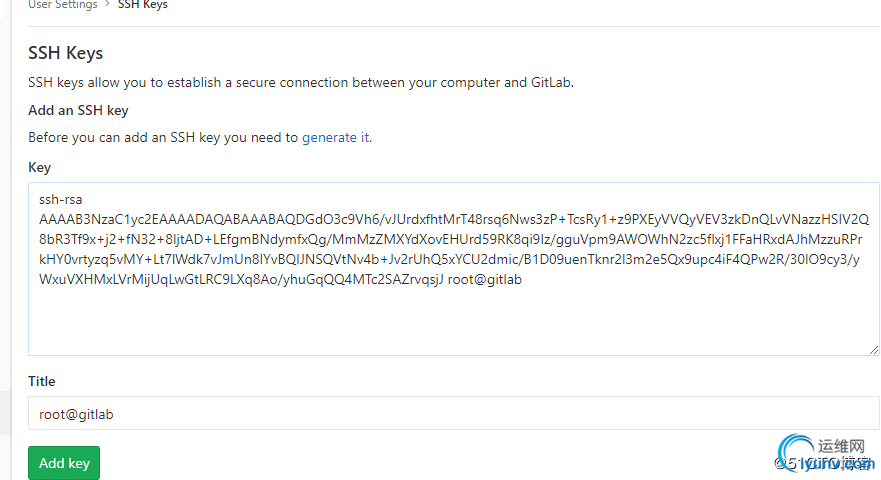Screen dimensions: 881x480
Task: Click the "Add an SSH key" subheading
Action: 78,110
